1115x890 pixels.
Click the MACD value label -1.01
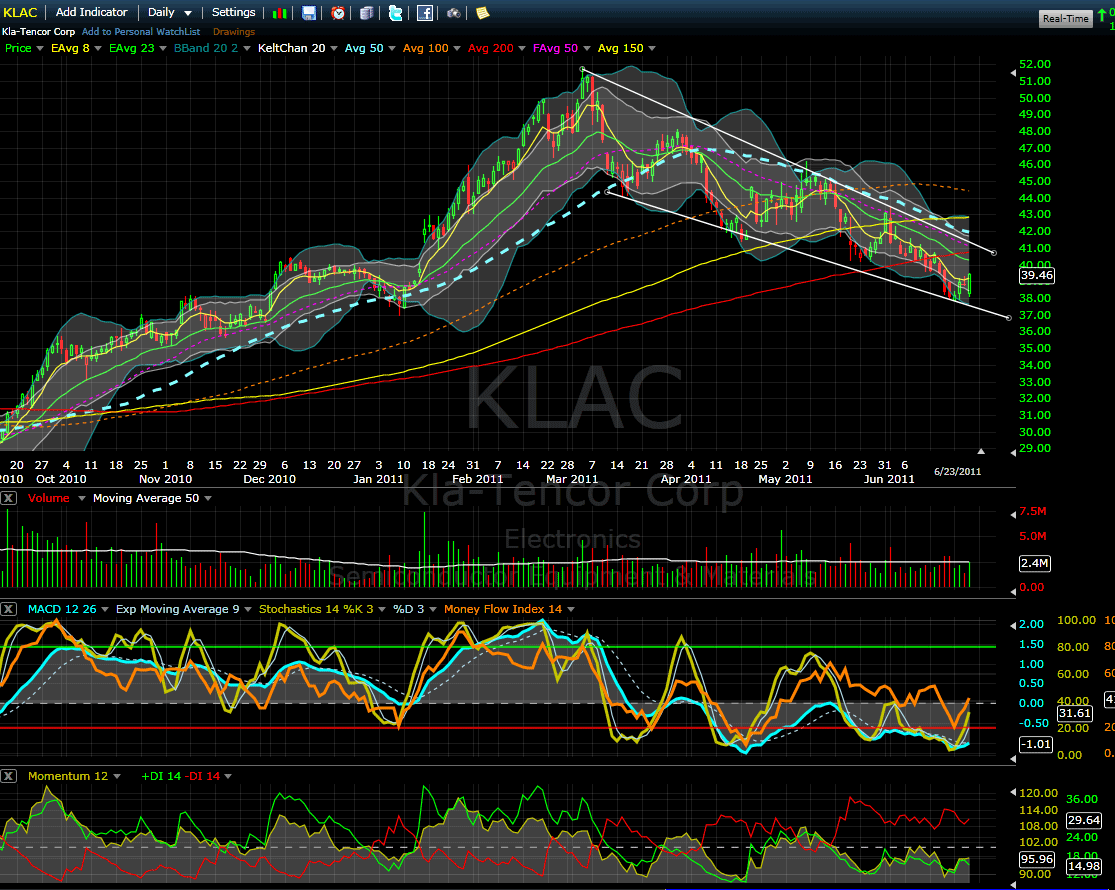pos(1035,744)
